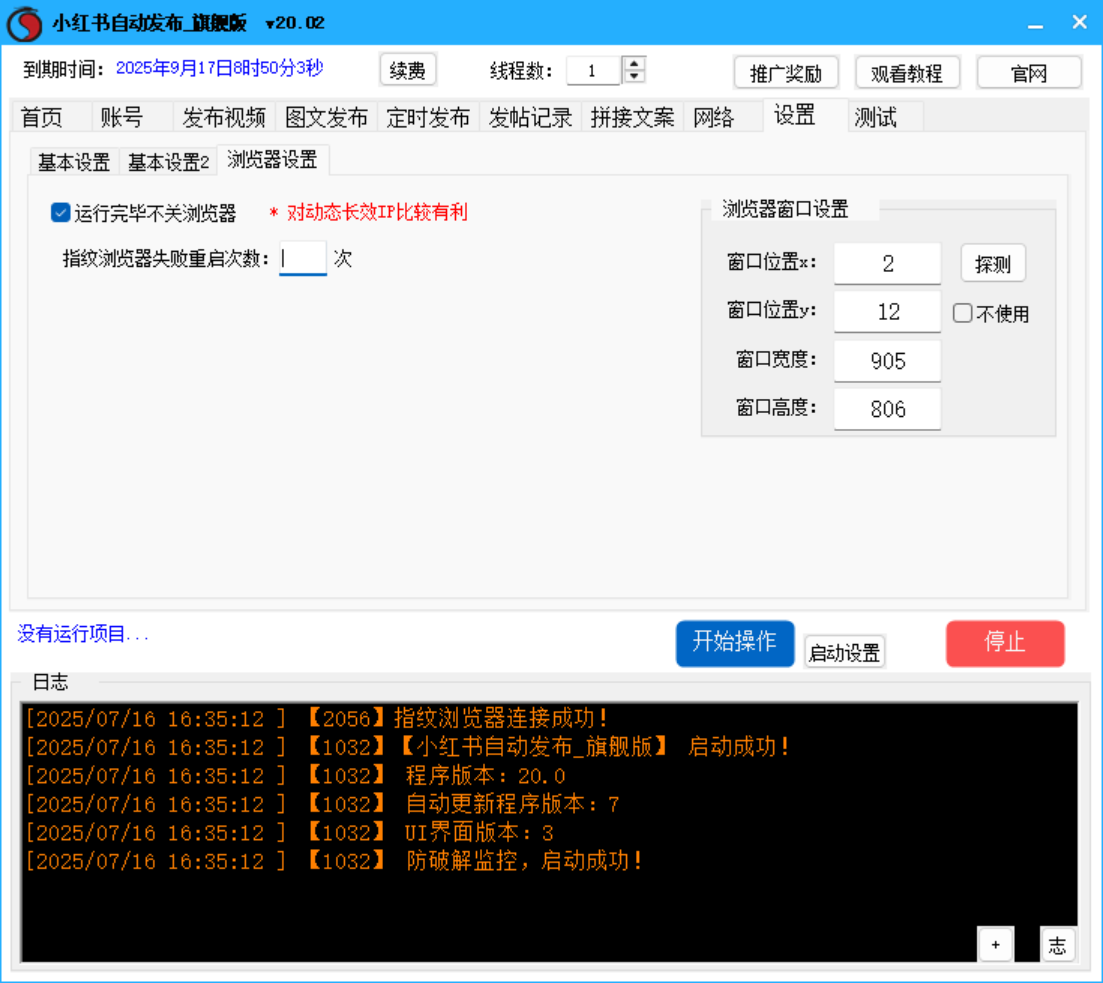1103x983 pixels.
Task: Open the 观看教程 tutorial button
Action: click(907, 72)
